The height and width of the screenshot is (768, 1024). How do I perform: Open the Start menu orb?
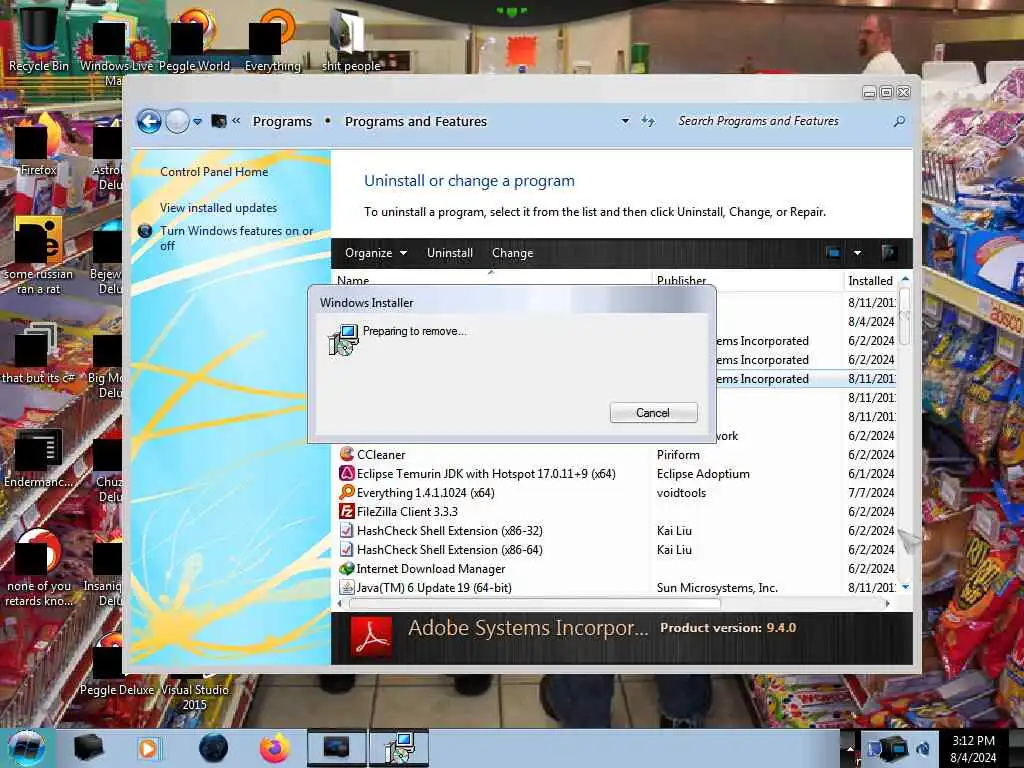[27, 748]
